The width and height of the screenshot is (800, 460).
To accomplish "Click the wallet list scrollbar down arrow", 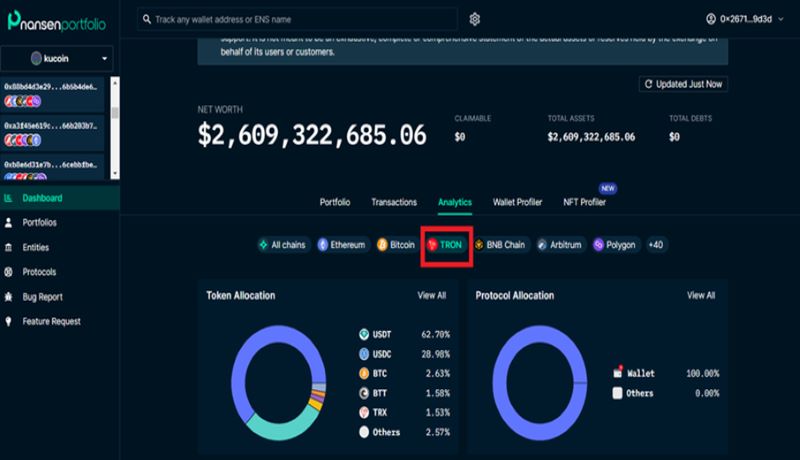I will pos(115,174).
